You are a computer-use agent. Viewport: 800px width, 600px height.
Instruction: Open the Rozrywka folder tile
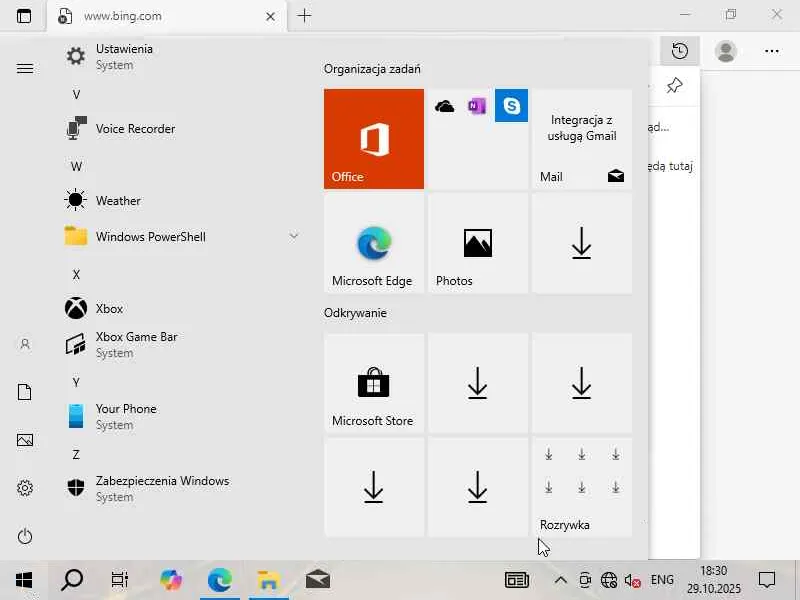coord(582,487)
